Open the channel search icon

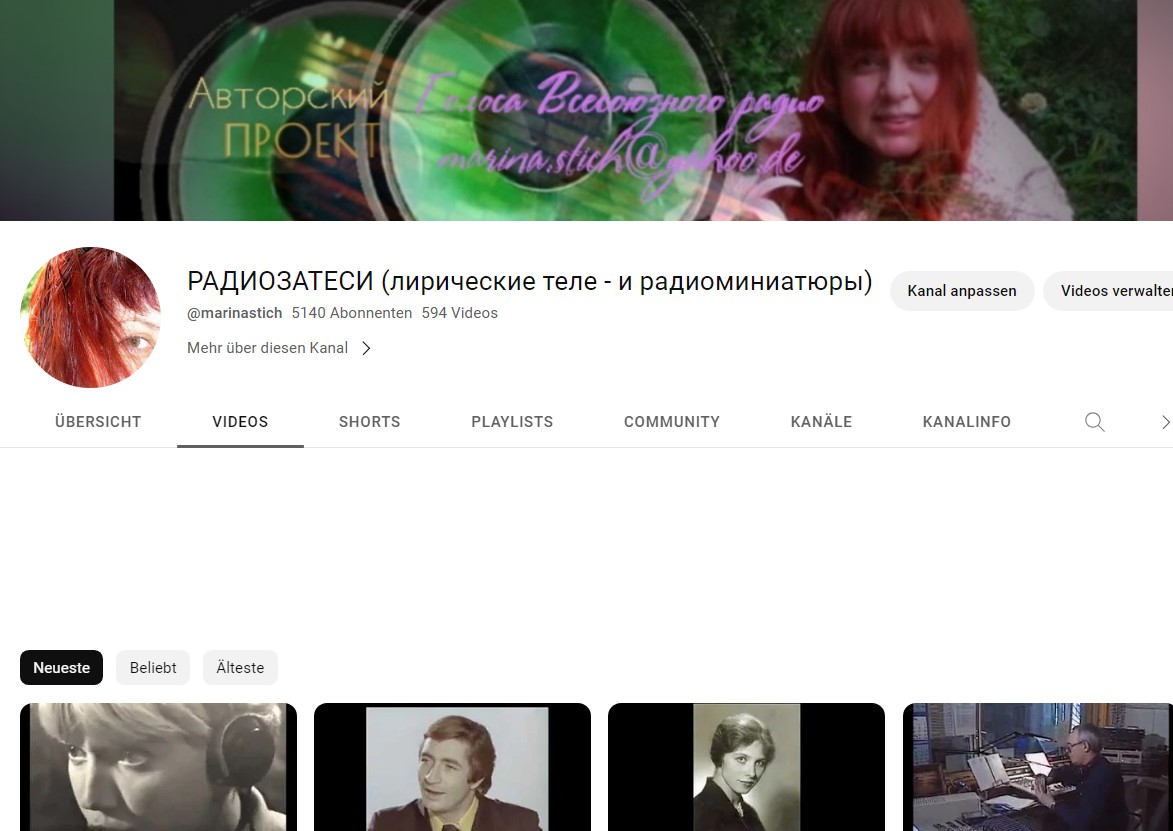[1094, 421]
